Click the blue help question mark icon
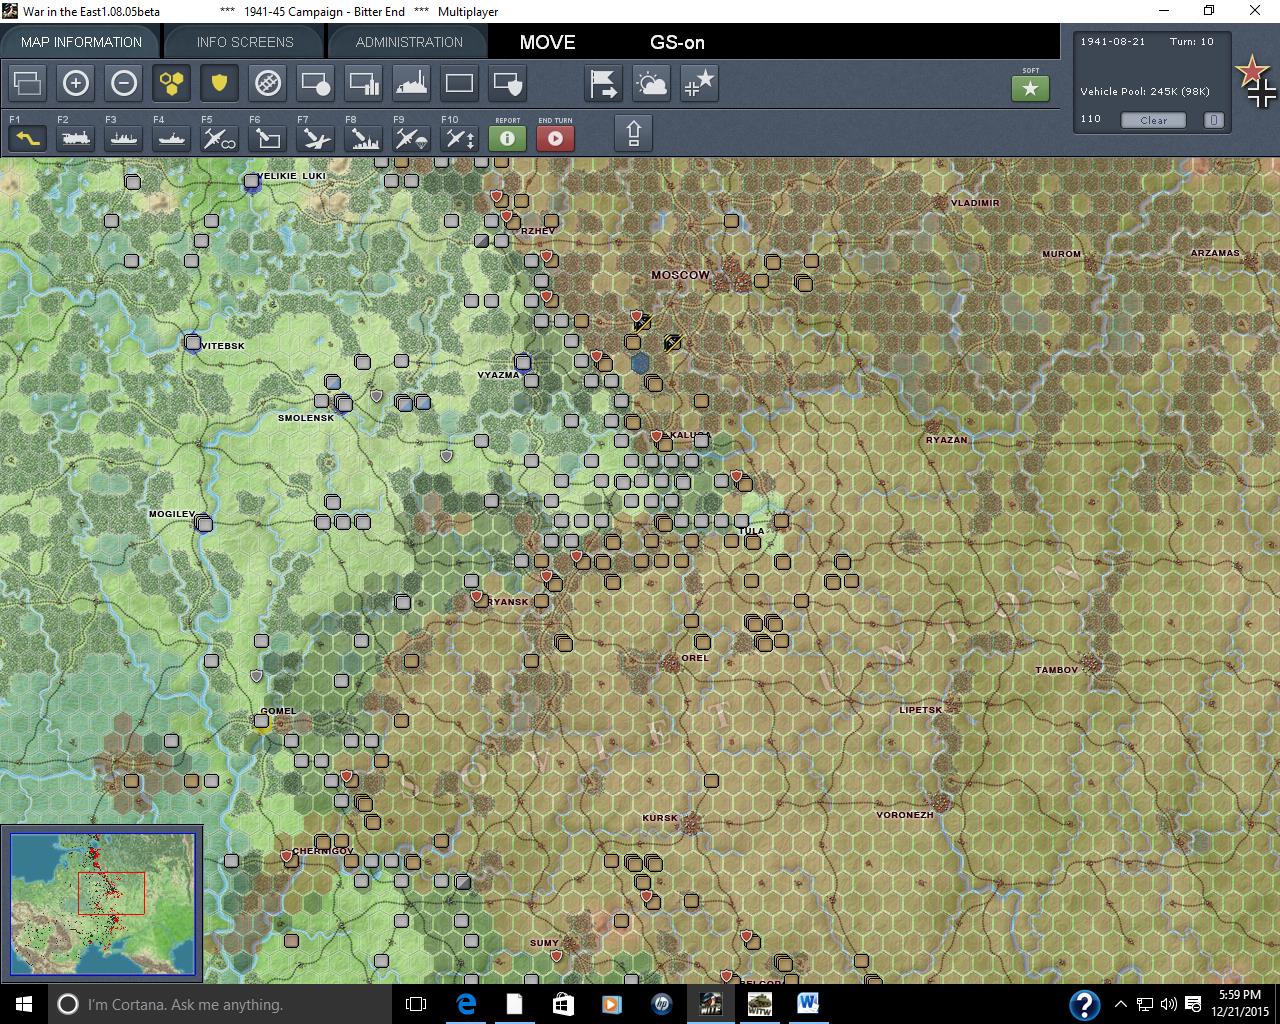The height and width of the screenshot is (1024, 1280). [x=1085, y=1005]
